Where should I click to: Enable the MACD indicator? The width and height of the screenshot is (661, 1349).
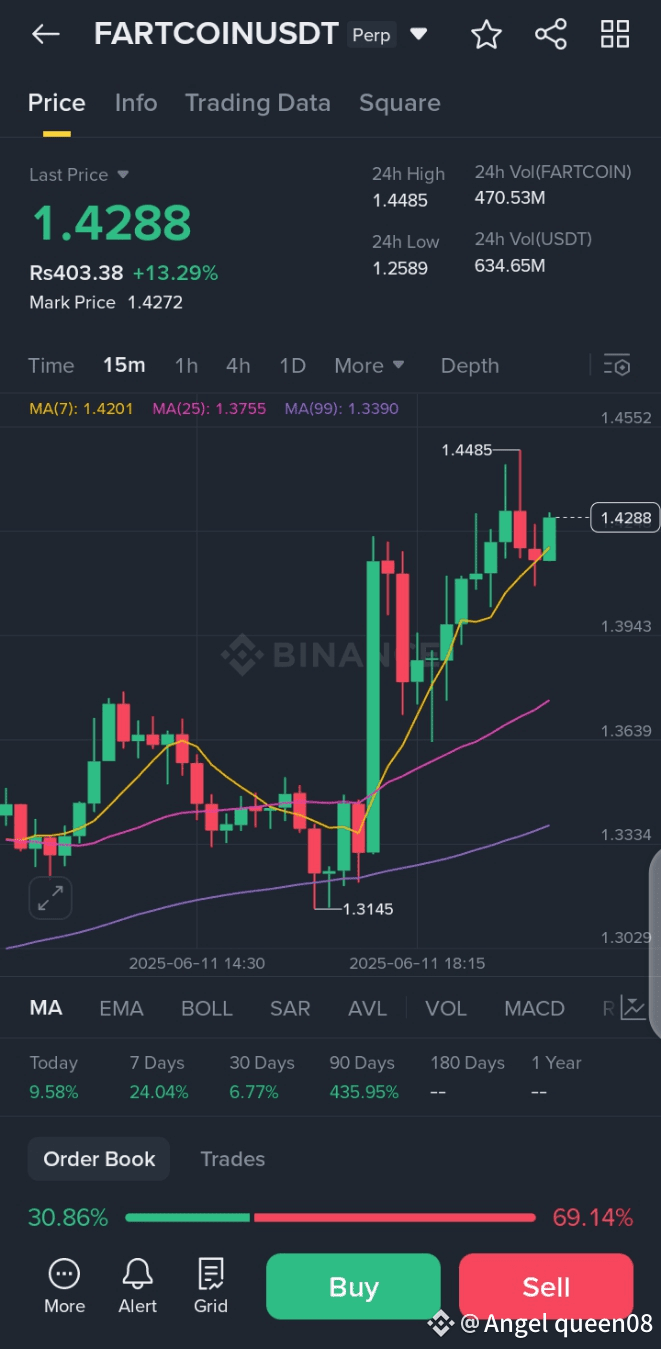(534, 1008)
